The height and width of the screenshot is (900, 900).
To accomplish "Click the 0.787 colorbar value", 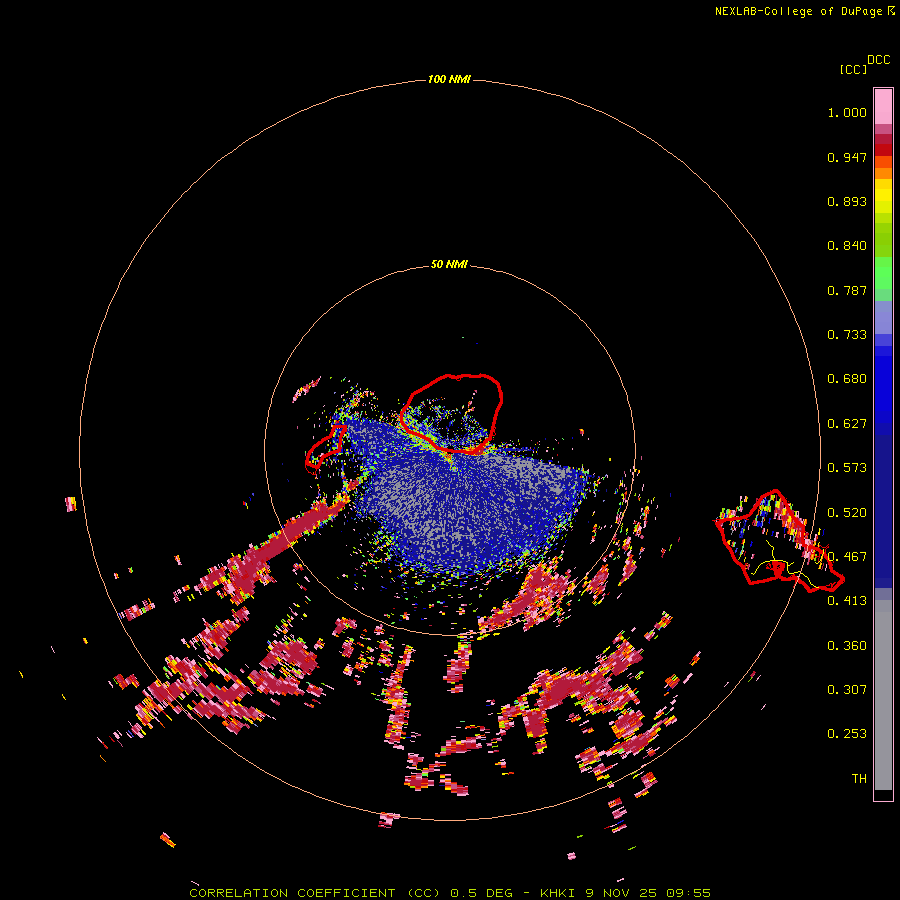I will click(x=847, y=290).
